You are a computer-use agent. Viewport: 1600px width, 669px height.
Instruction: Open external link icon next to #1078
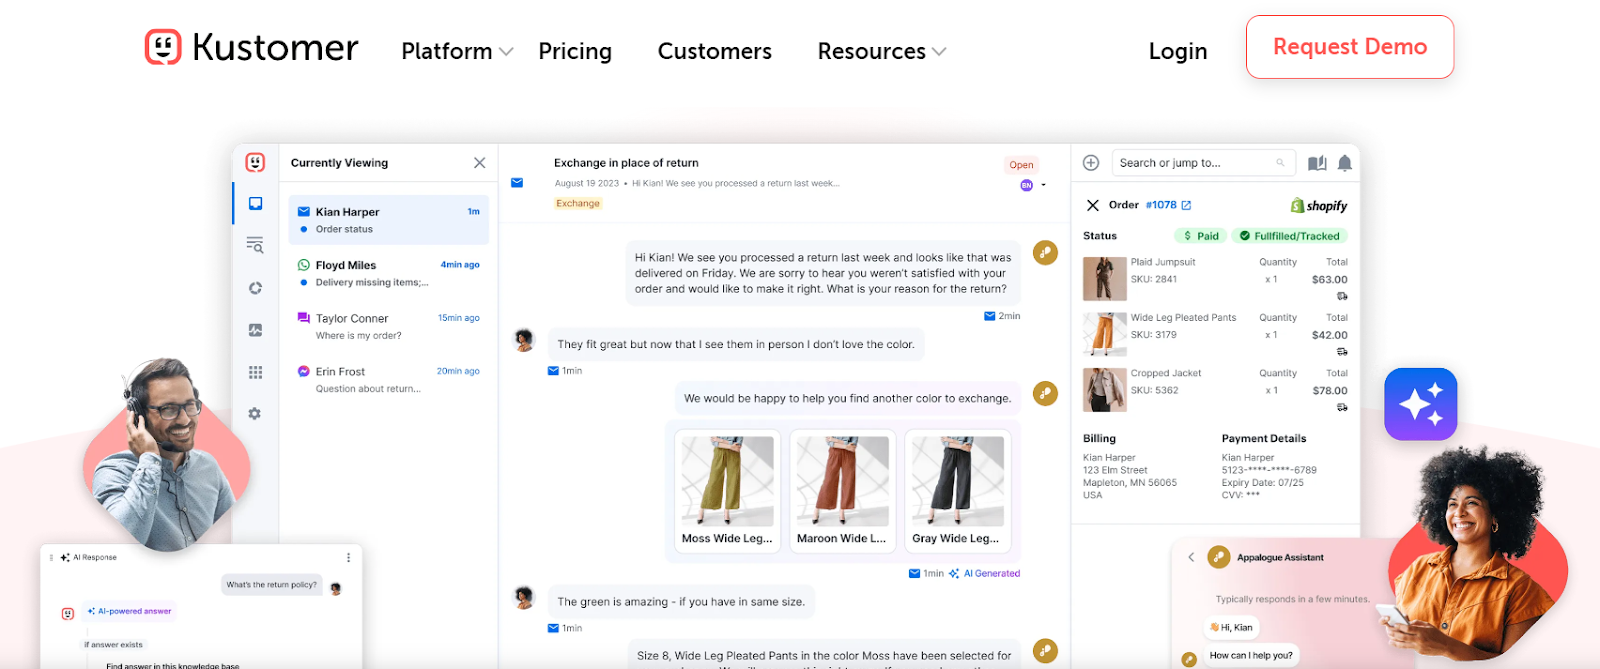click(1187, 205)
